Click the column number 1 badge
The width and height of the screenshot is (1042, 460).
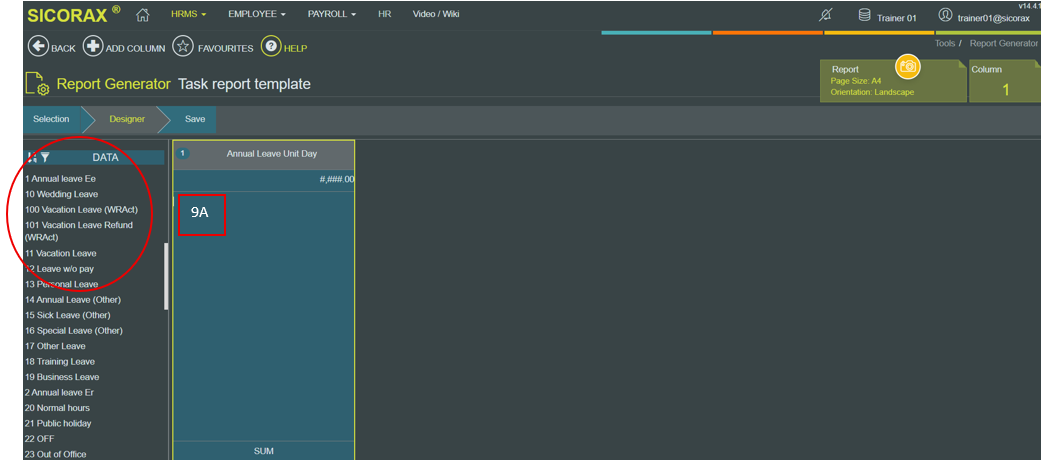coord(183,154)
